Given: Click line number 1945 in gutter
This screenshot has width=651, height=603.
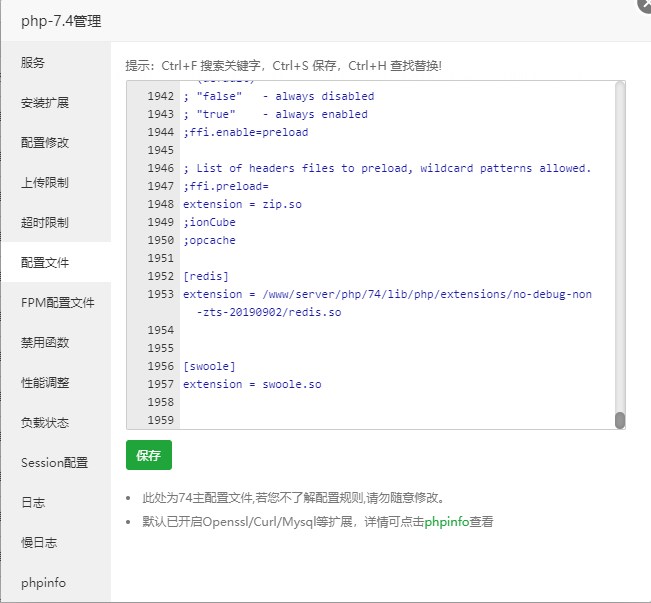Looking at the screenshot, I should click(x=161, y=150).
